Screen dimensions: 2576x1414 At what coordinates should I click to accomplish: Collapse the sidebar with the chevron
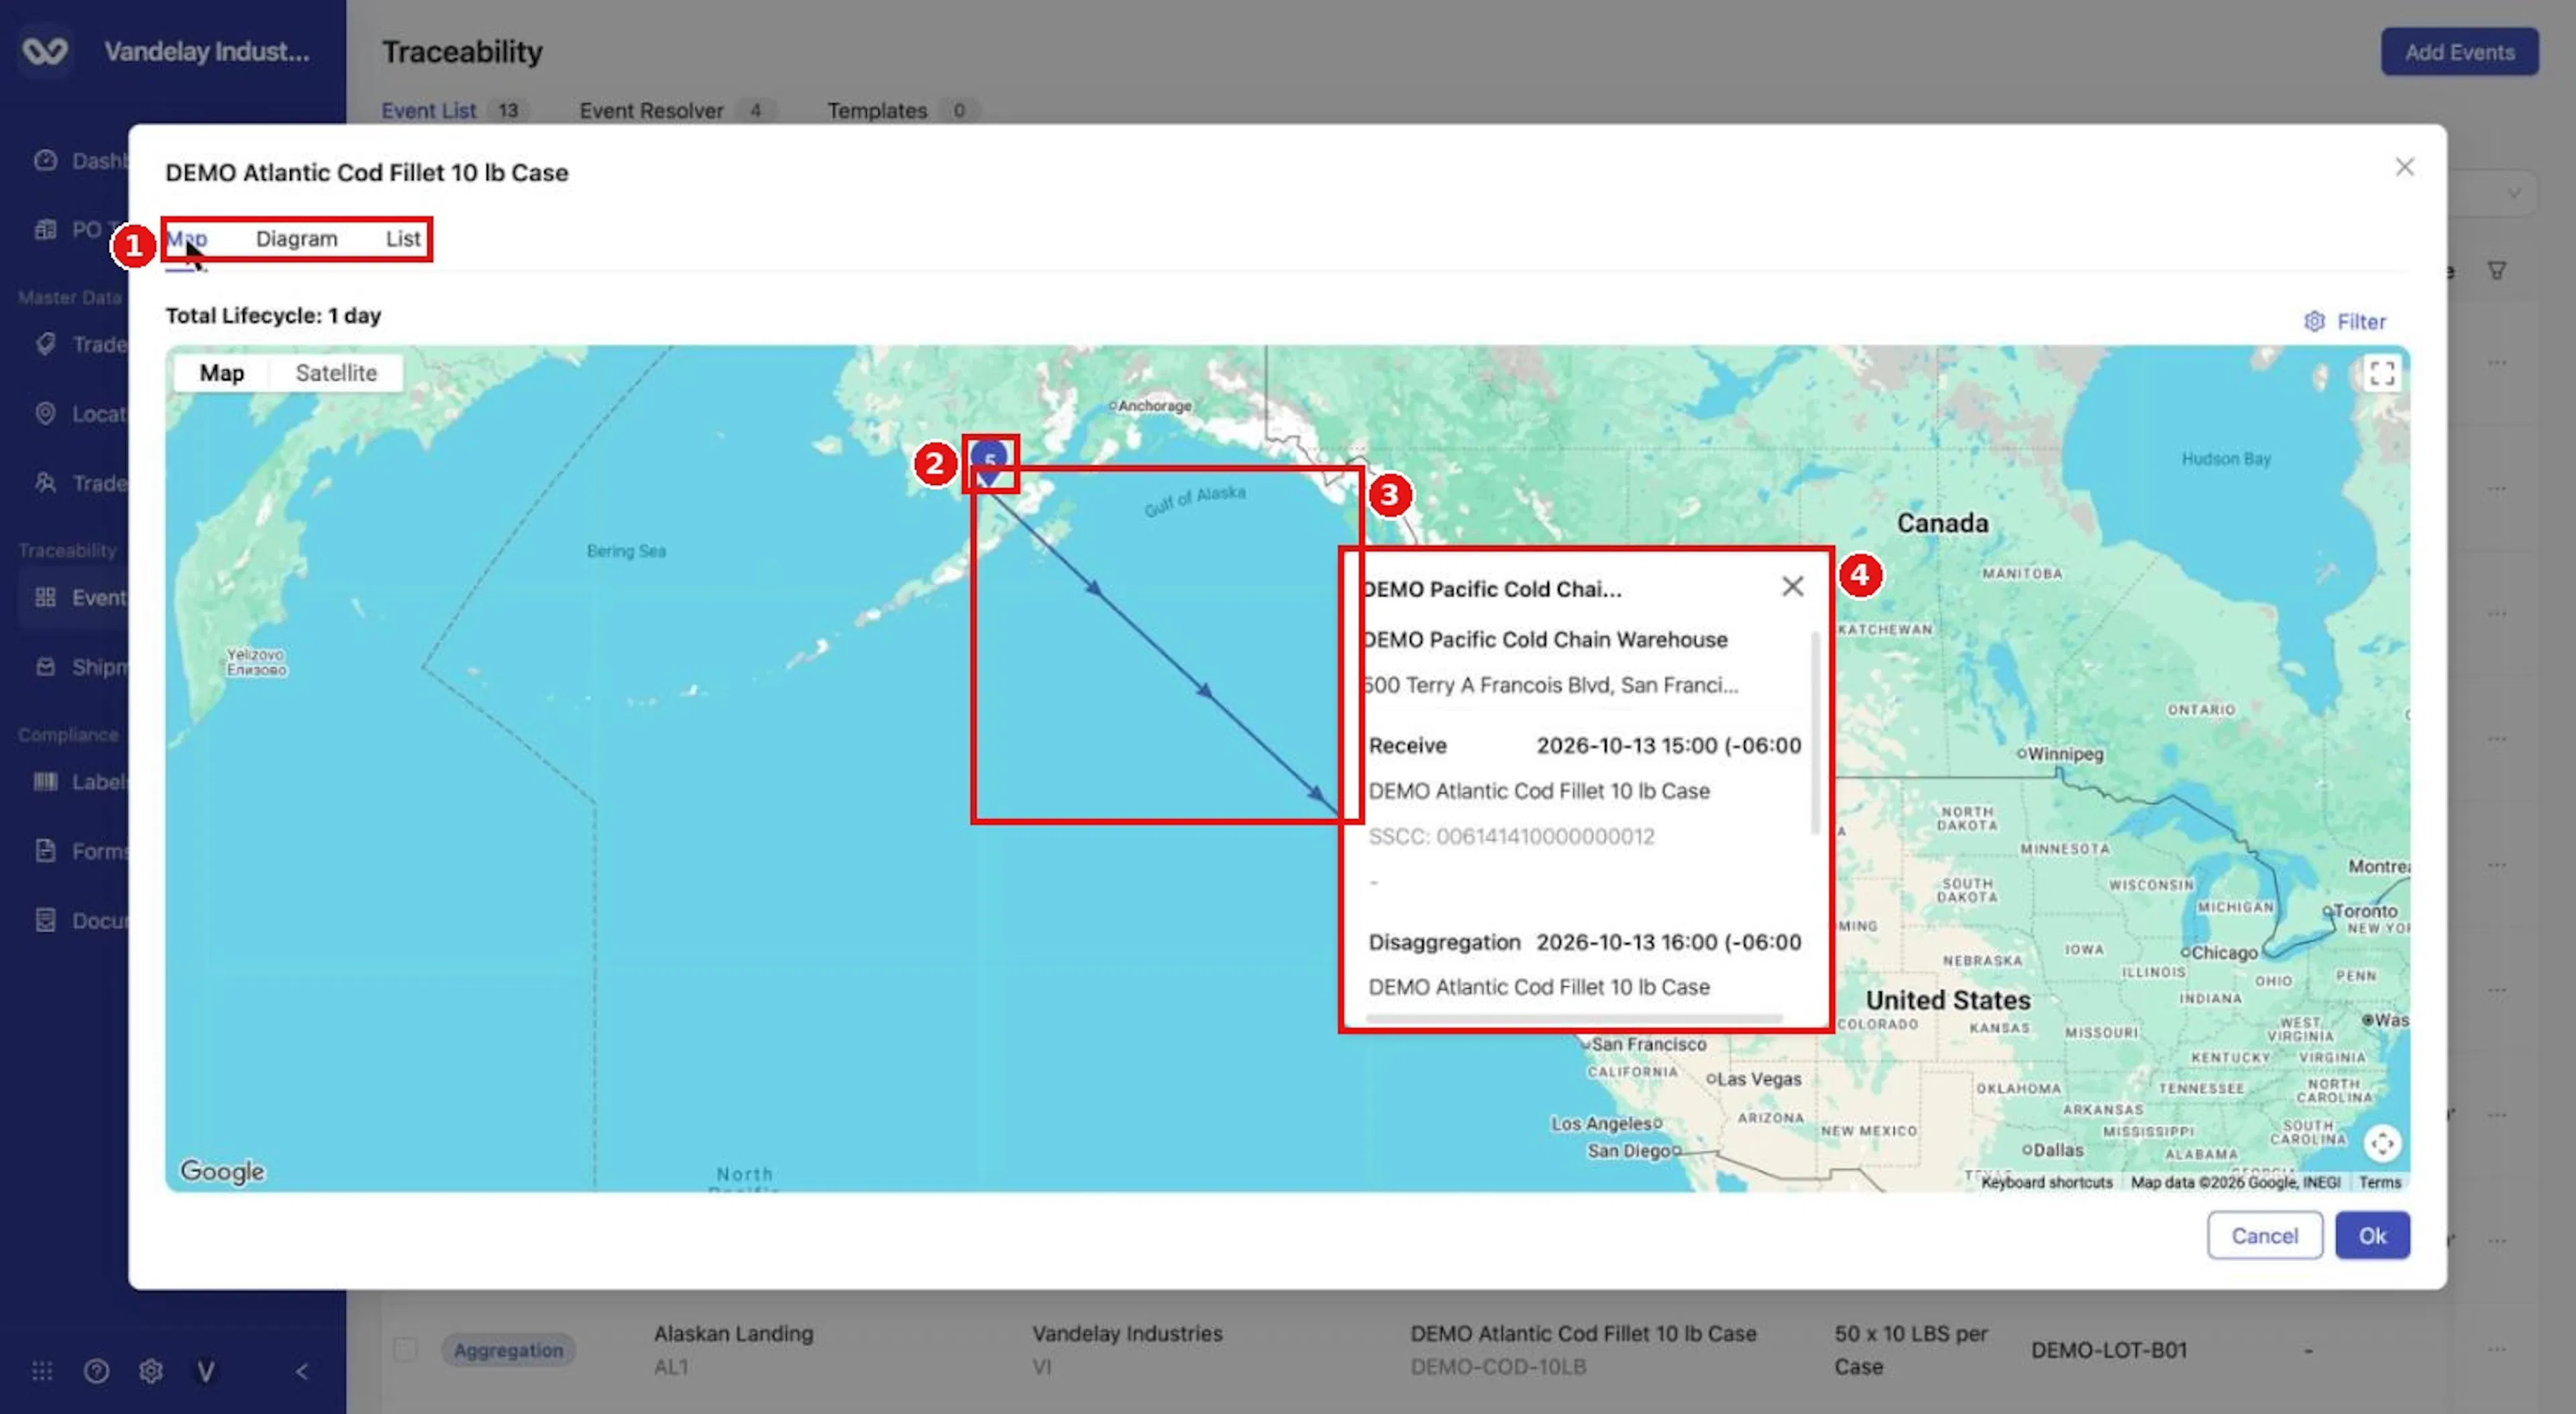pyautogui.click(x=302, y=1370)
